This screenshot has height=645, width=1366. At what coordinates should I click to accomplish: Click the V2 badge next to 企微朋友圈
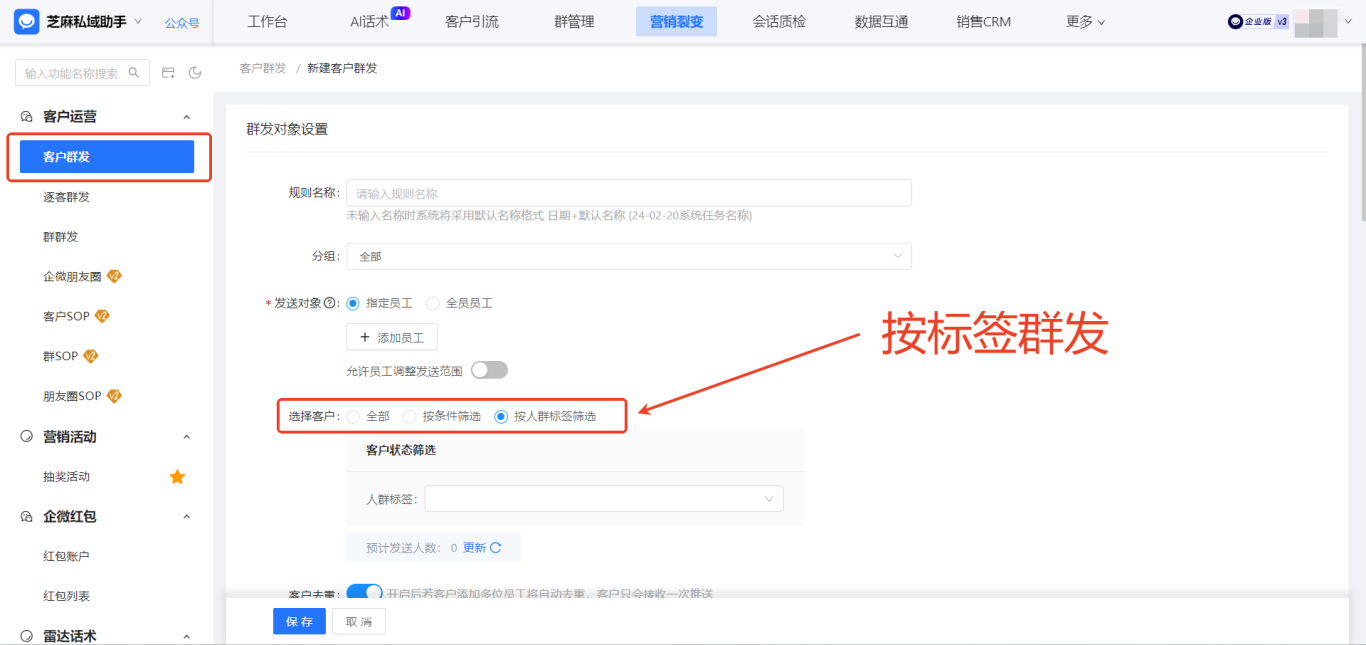(x=114, y=277)
